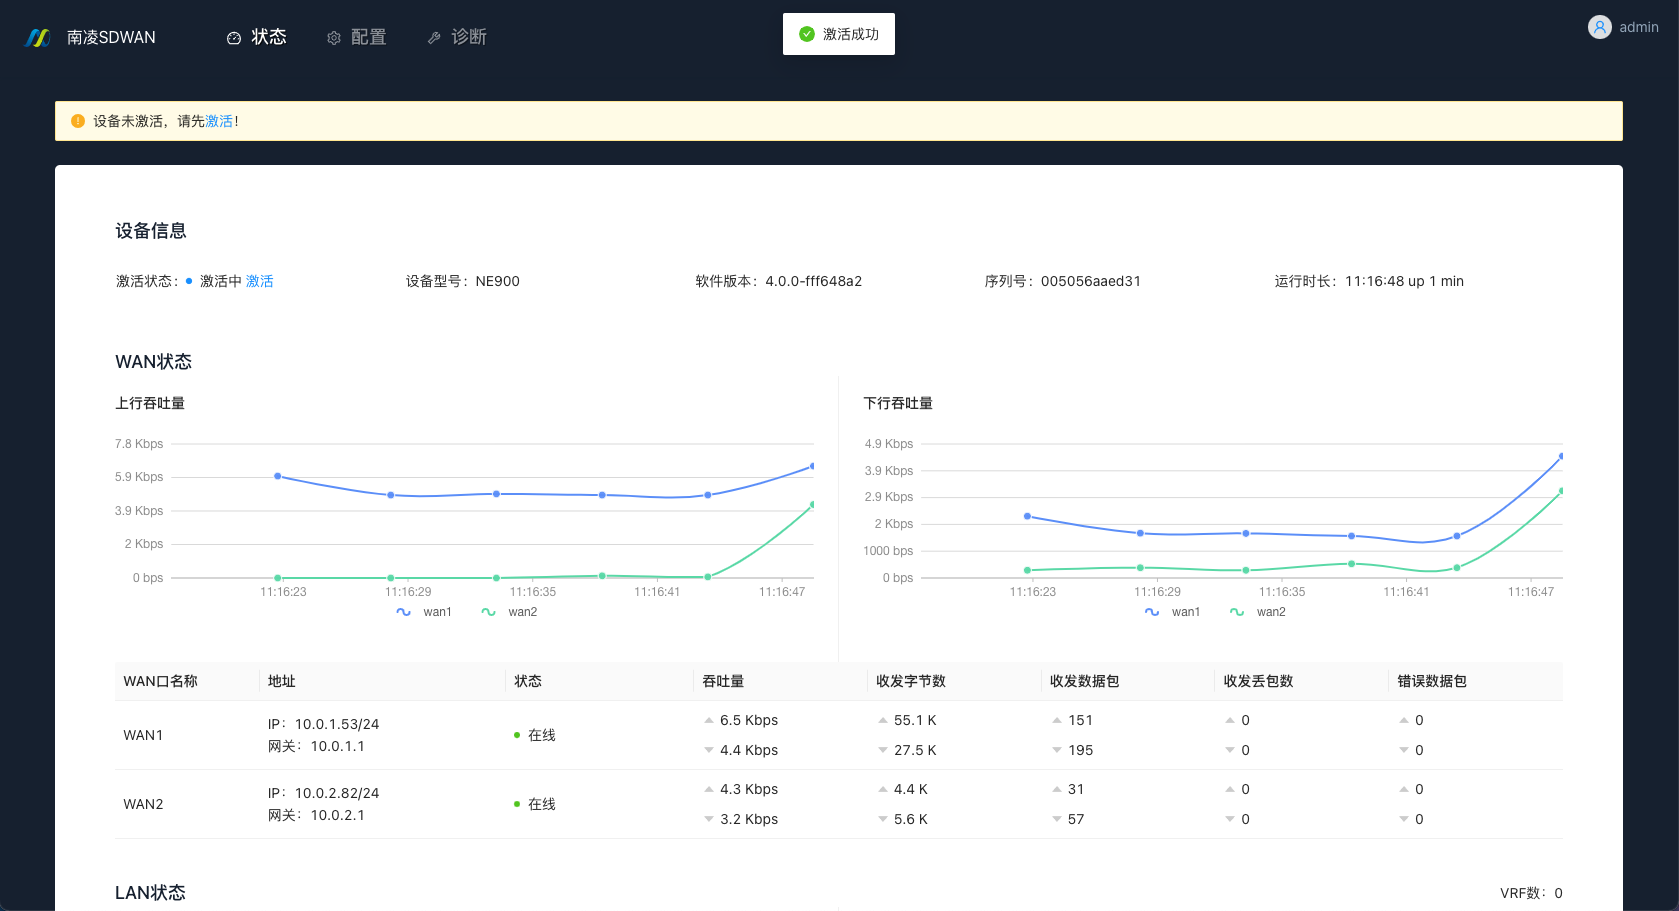Image resolution: width=1679 pixels, height=911 pixels.
Task: Click the download arrow beside 3.2 Kbps
Action: tap(709, 819)
